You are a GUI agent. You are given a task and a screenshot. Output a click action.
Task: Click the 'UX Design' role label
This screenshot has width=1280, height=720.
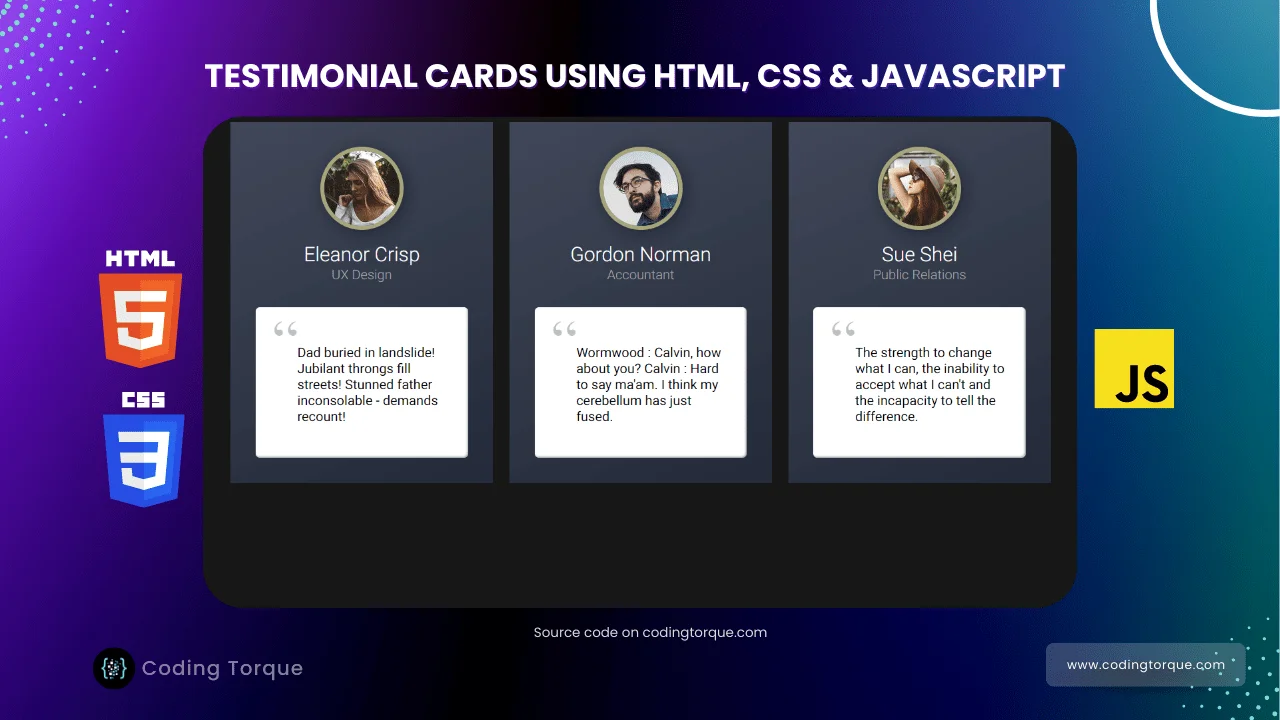[x=362, y=275]
